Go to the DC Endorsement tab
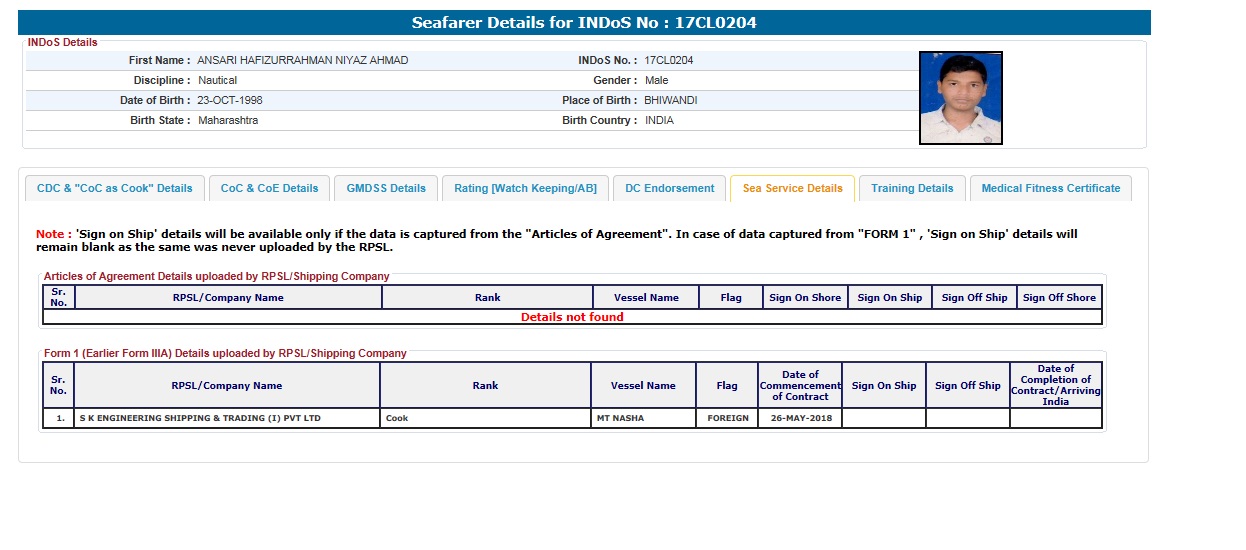Viewport: 1246px width, 550px height. tap(669, 188)
